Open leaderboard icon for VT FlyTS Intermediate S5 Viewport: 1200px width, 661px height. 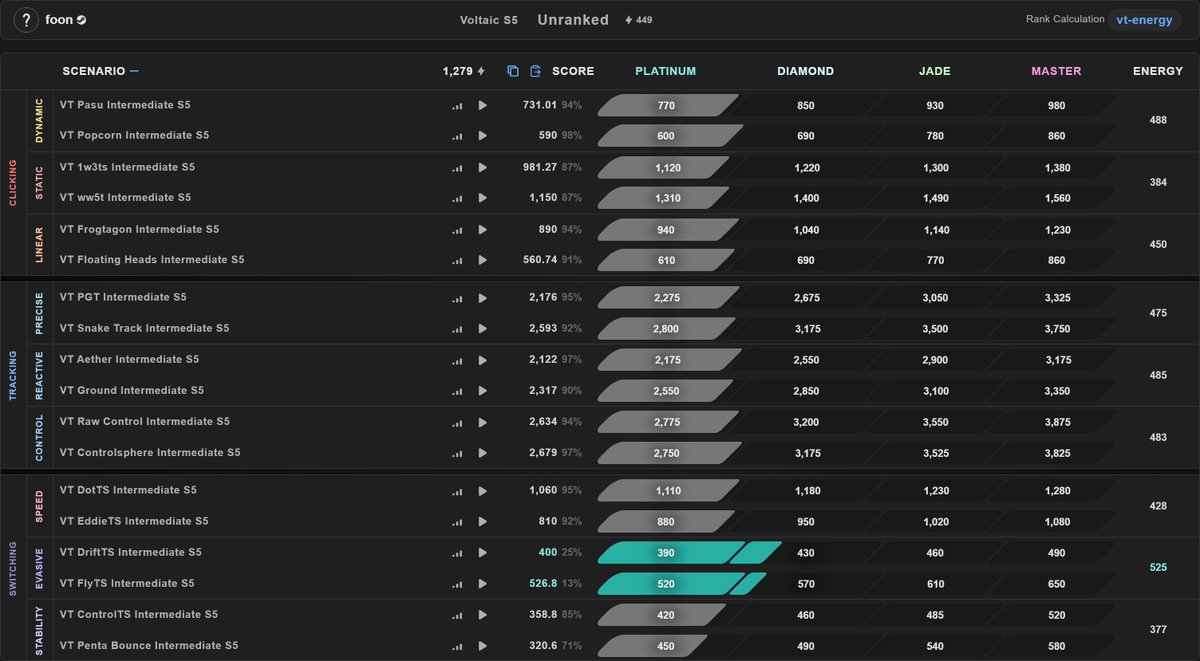point(458,584)
